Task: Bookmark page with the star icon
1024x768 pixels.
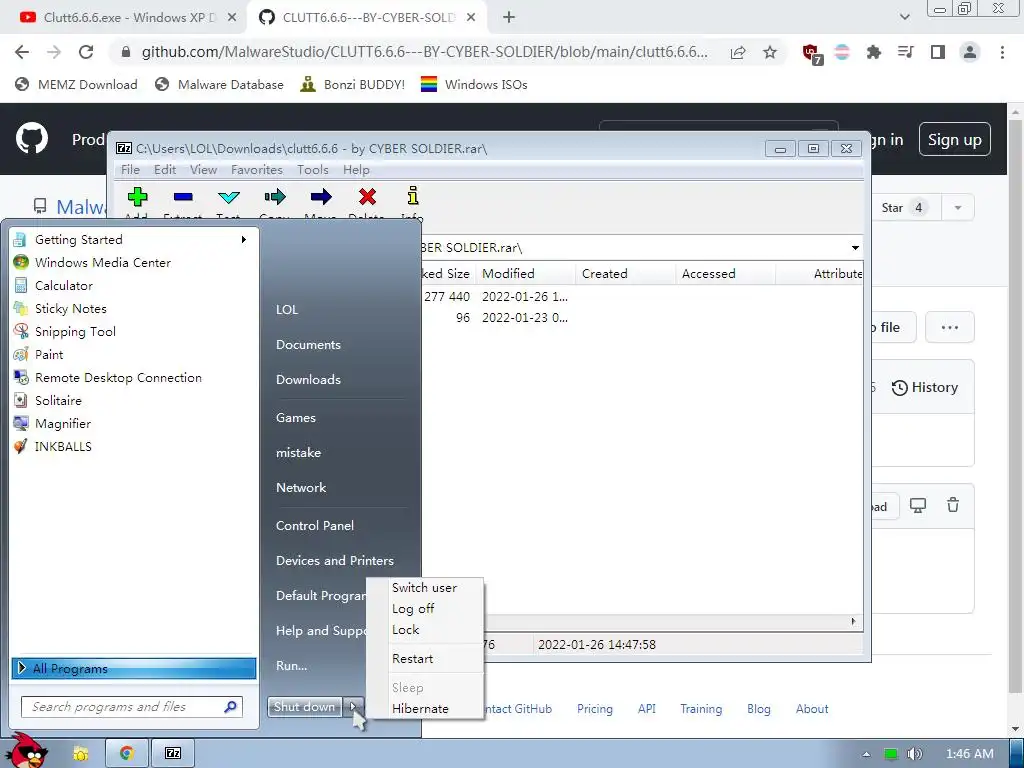Action: point(770,52)
